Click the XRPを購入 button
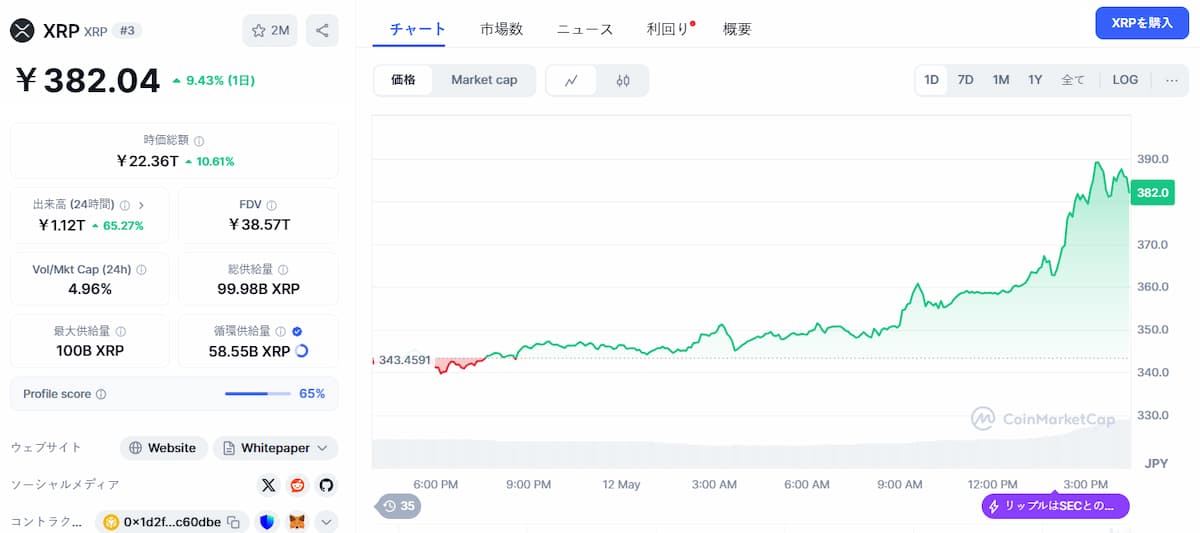The height and width of the screenshot is (533, 1200). (x=1142, y=23)
